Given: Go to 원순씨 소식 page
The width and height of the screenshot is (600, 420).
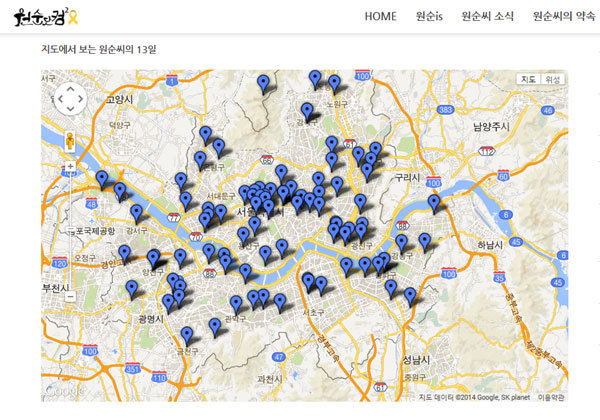Looking at the screenshot, I should [488, 17].
